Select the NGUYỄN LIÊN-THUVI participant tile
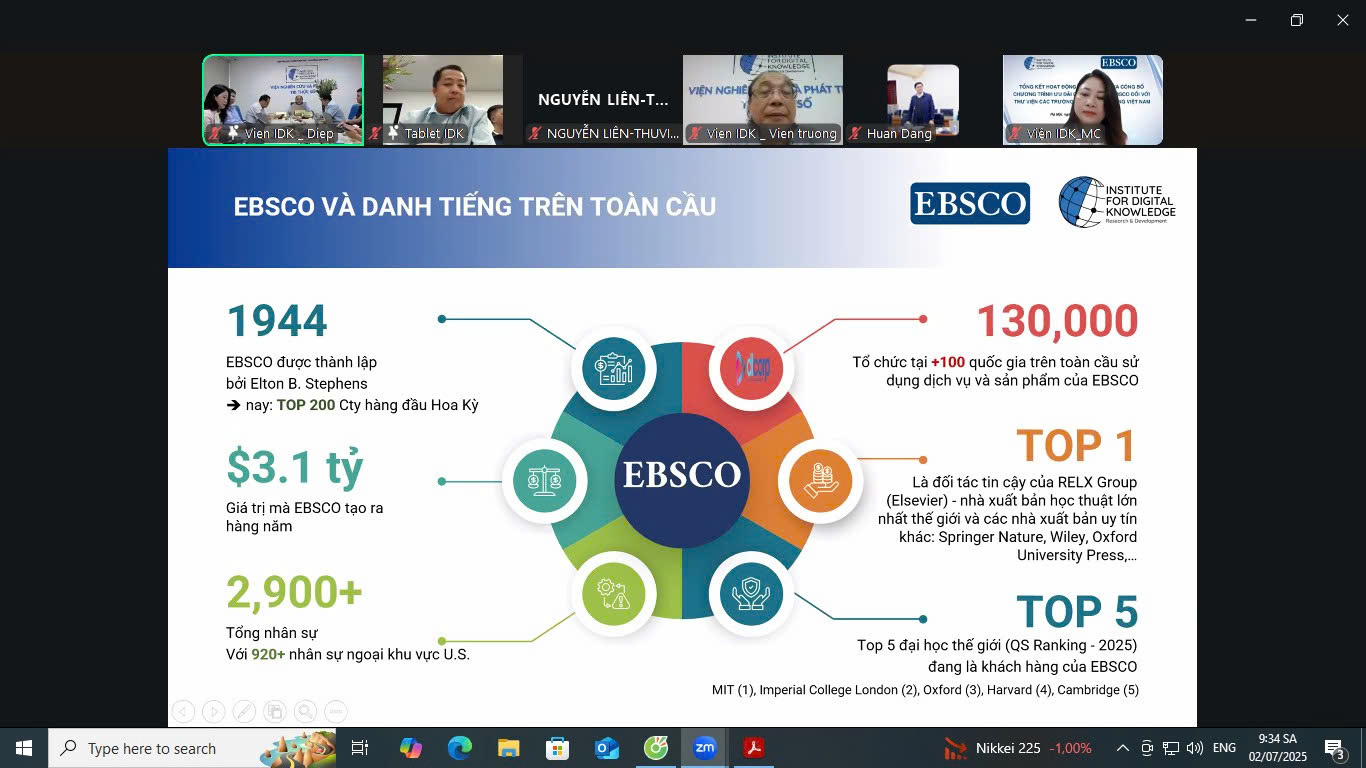1366x768 pixels. tap(603, 100)
